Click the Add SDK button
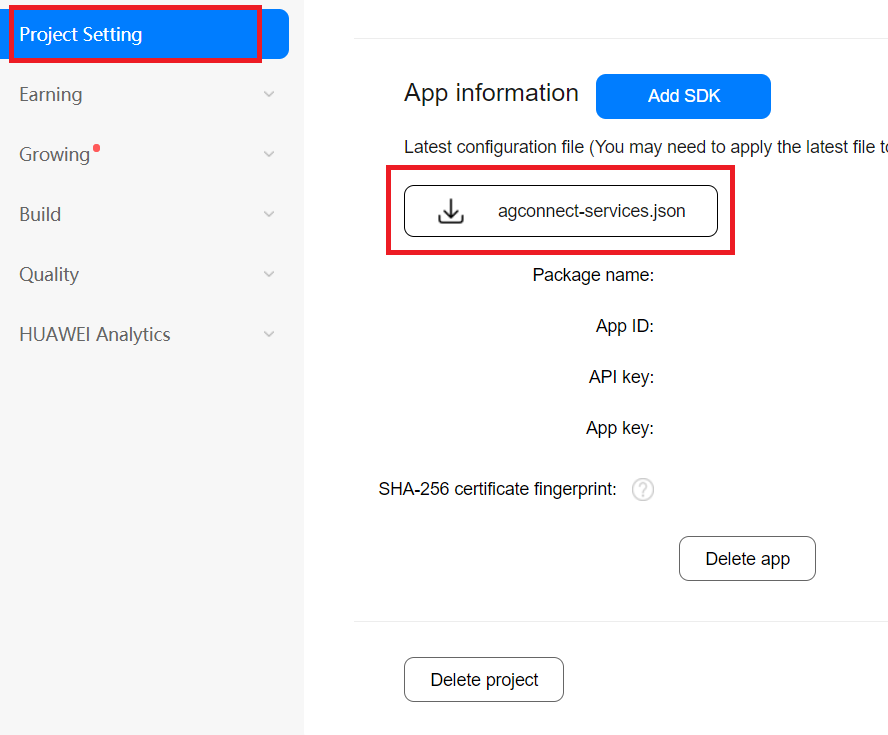Viewport: 888px width, 735px height. tap(683, 96)
